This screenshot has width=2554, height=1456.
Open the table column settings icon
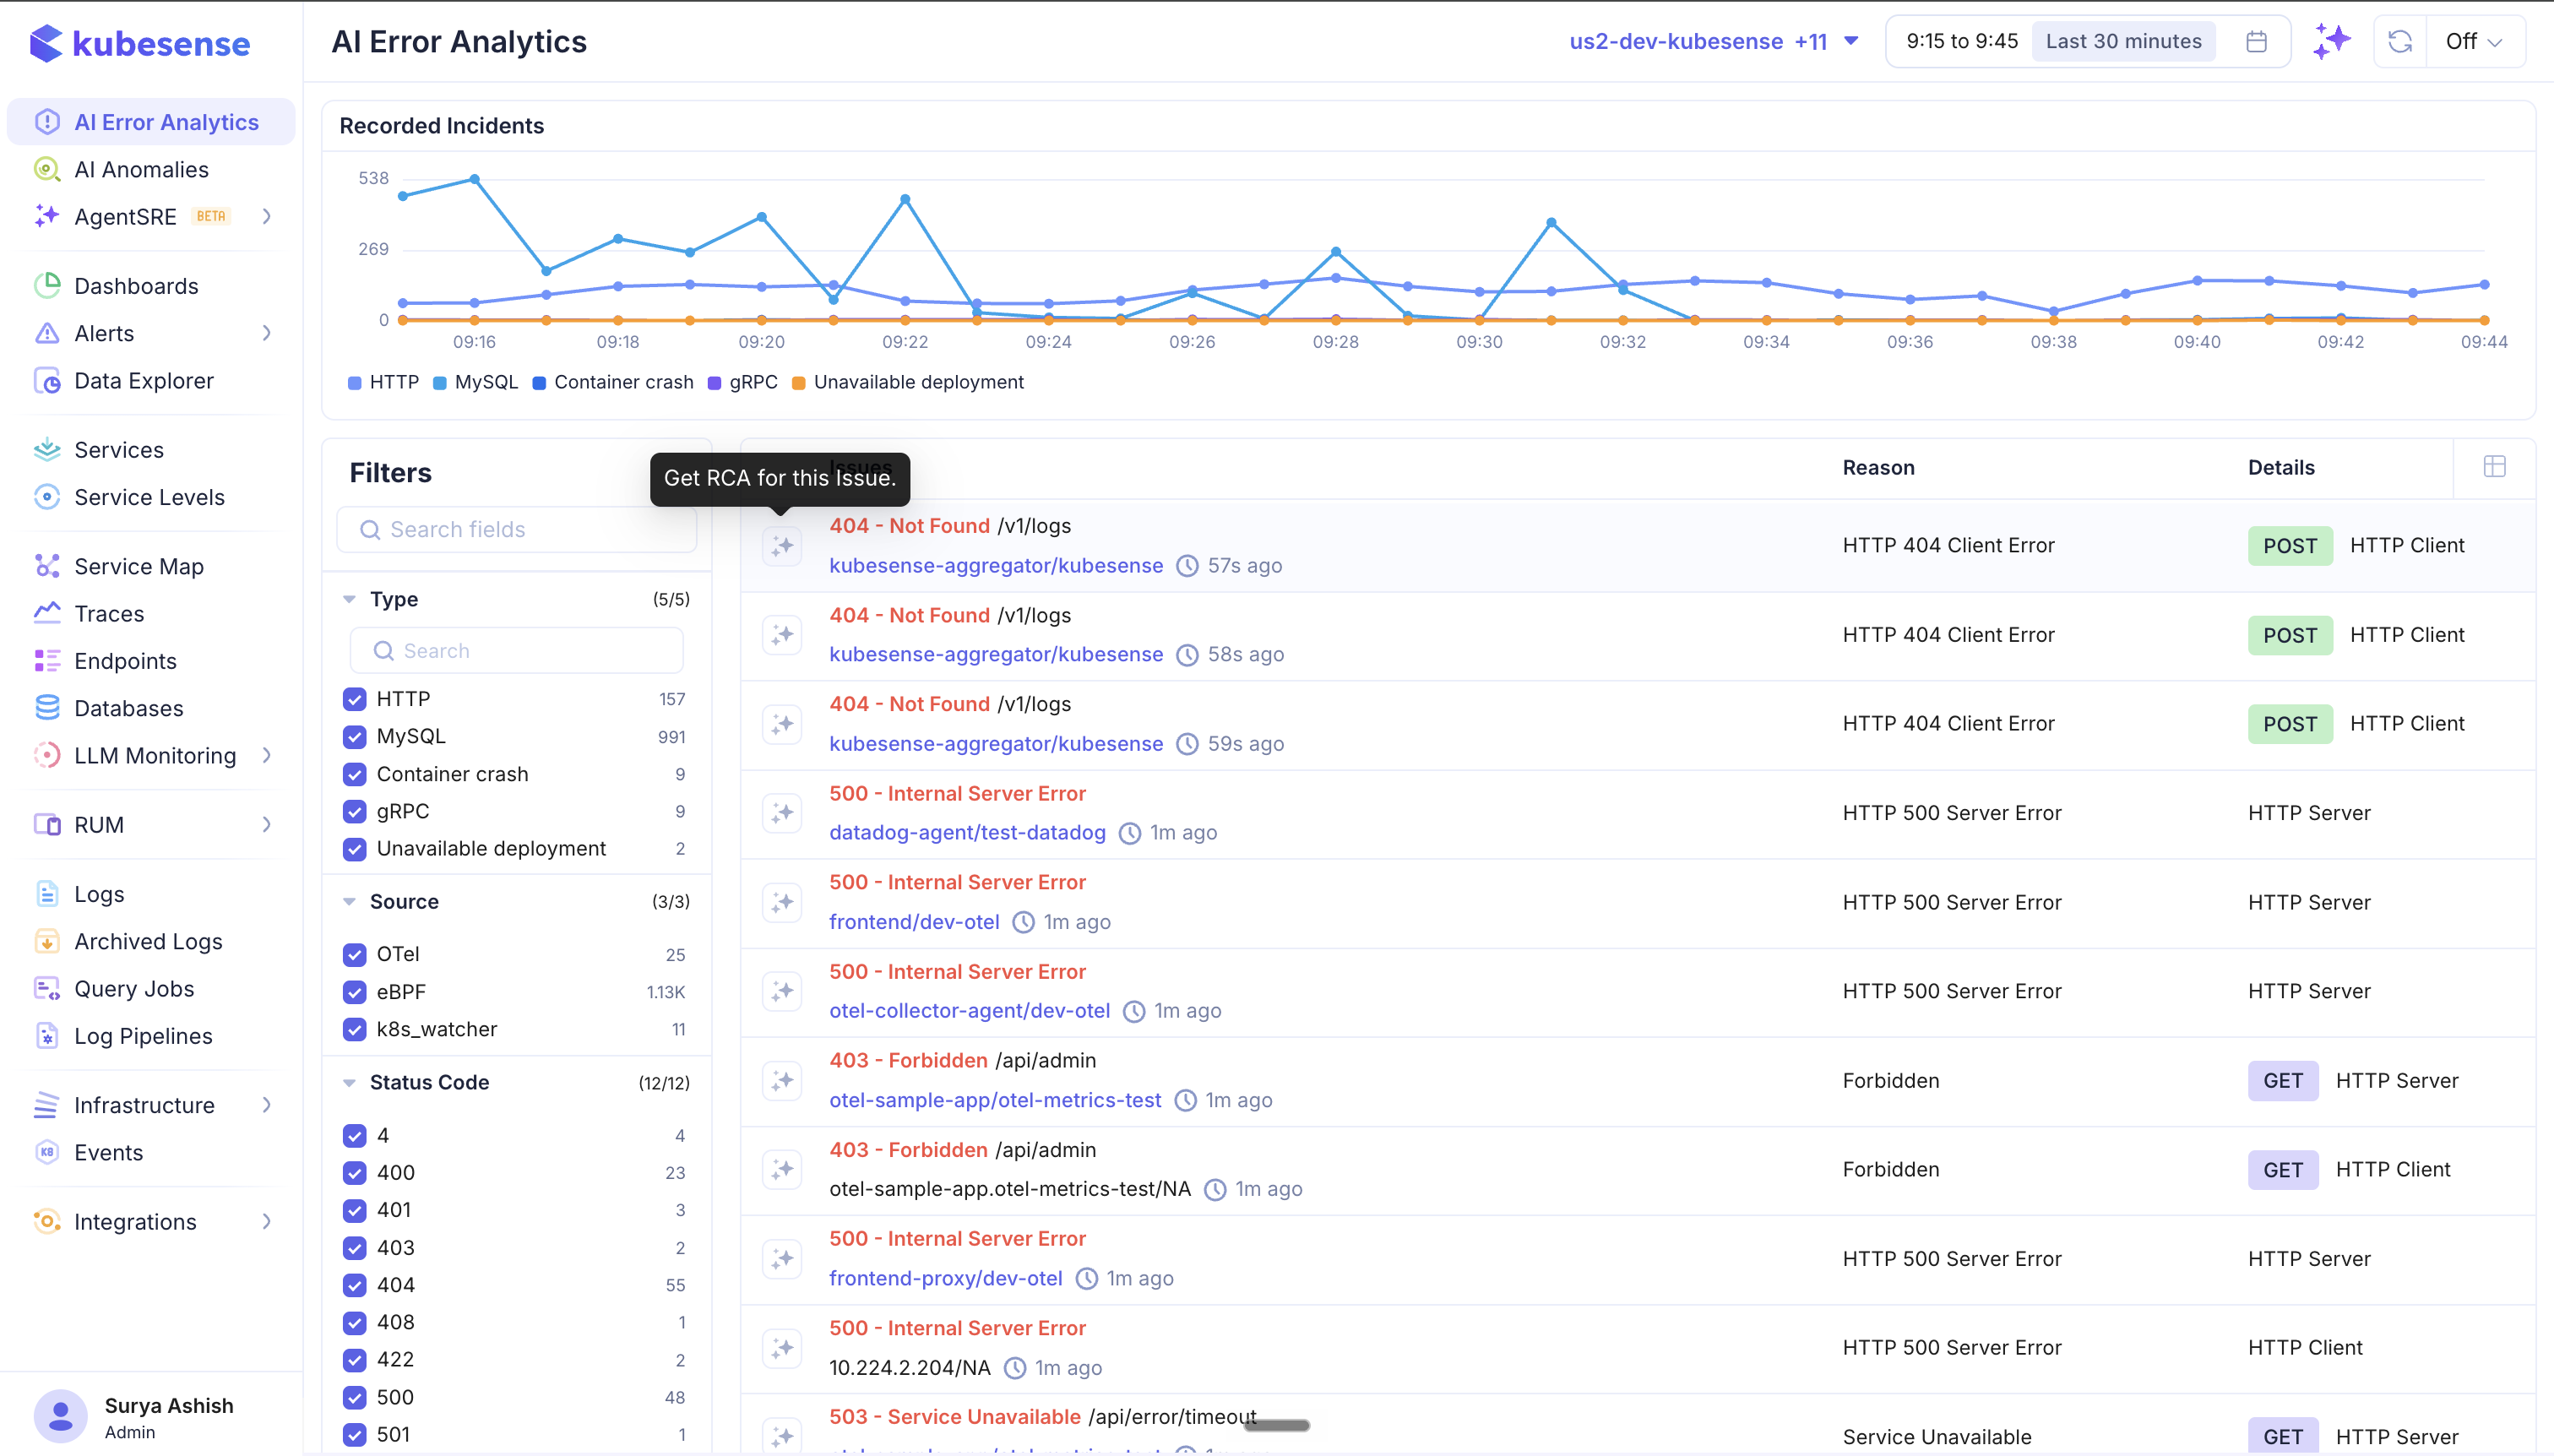pyautogui.click(x=2494, y=467)
